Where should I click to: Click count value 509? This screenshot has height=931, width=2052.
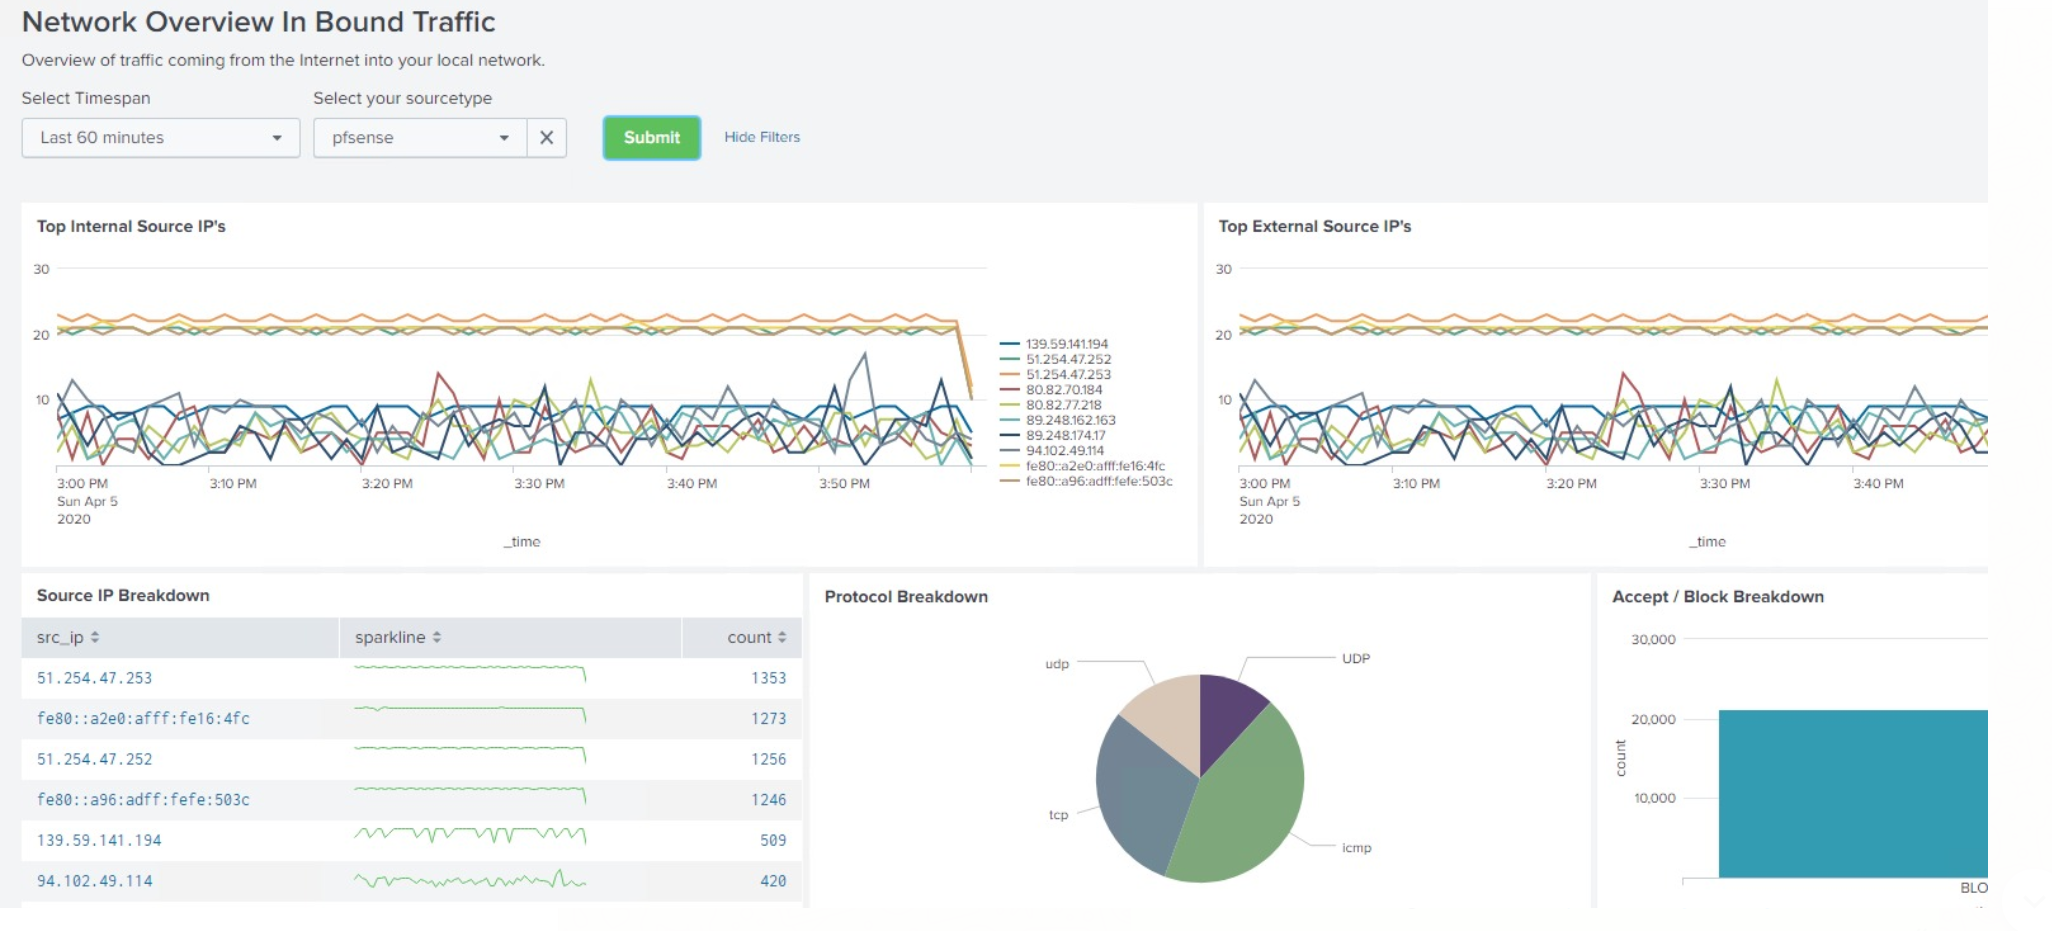773,841
